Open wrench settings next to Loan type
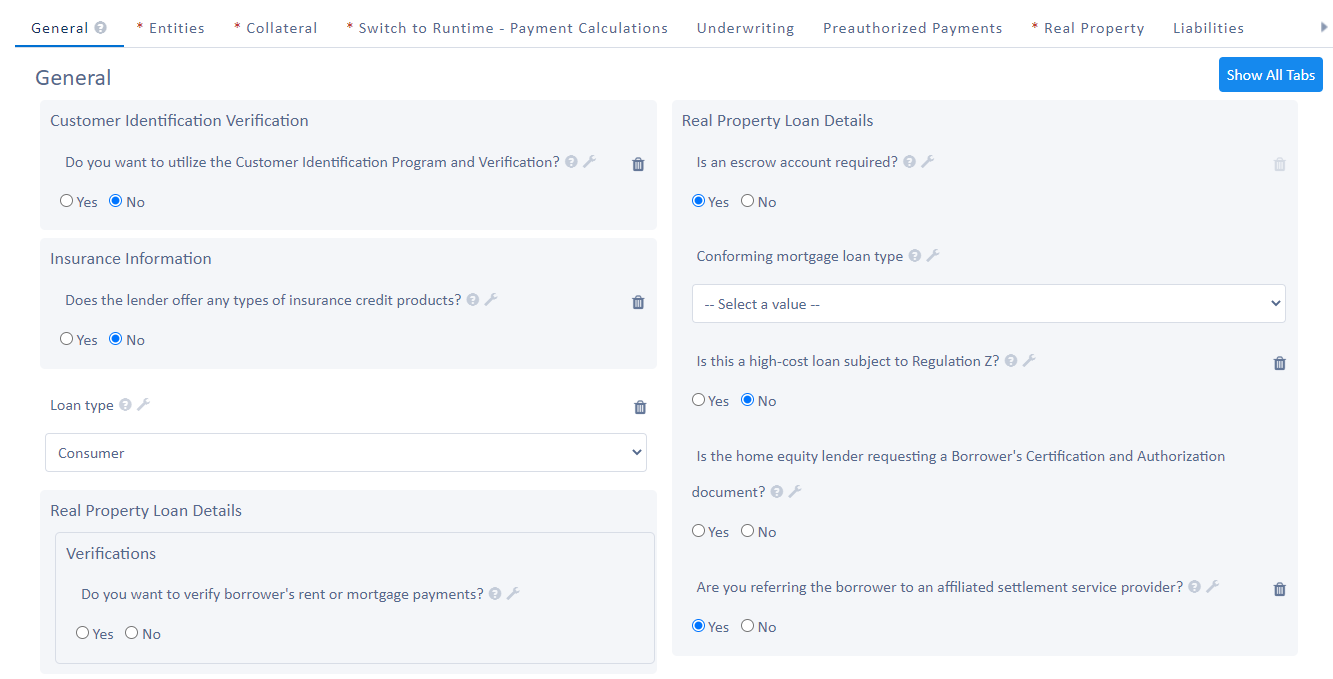This screenshot has height=679, width=1333. coord(143,405)
